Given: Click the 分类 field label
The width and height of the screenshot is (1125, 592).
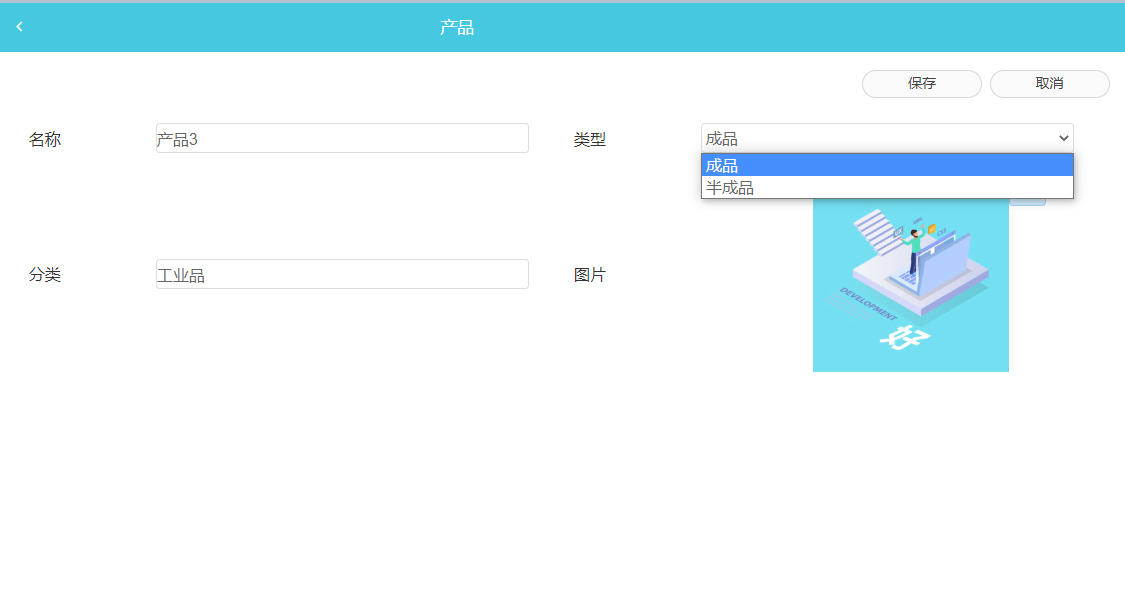Looking at the screenshot, I should click(x=44, y=275).
